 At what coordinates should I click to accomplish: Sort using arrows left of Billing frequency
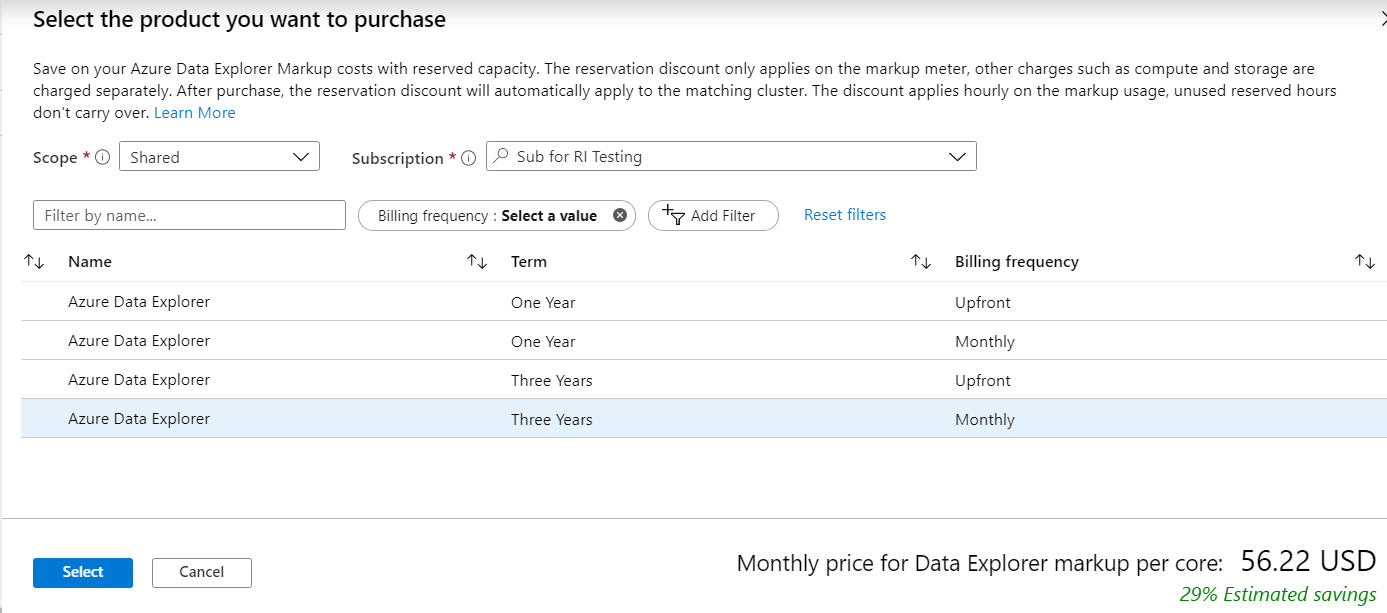921,262
